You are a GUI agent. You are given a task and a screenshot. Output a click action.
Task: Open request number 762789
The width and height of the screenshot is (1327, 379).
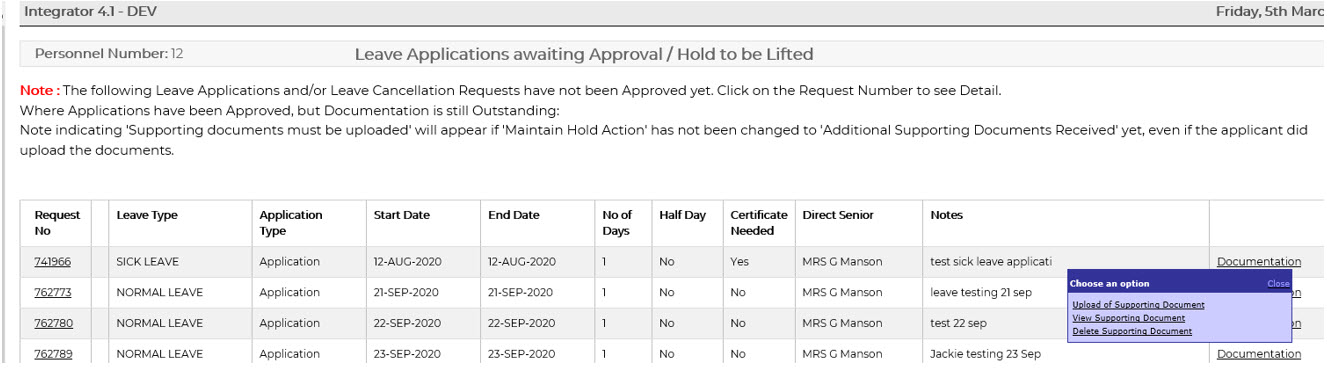coord(53,354)
